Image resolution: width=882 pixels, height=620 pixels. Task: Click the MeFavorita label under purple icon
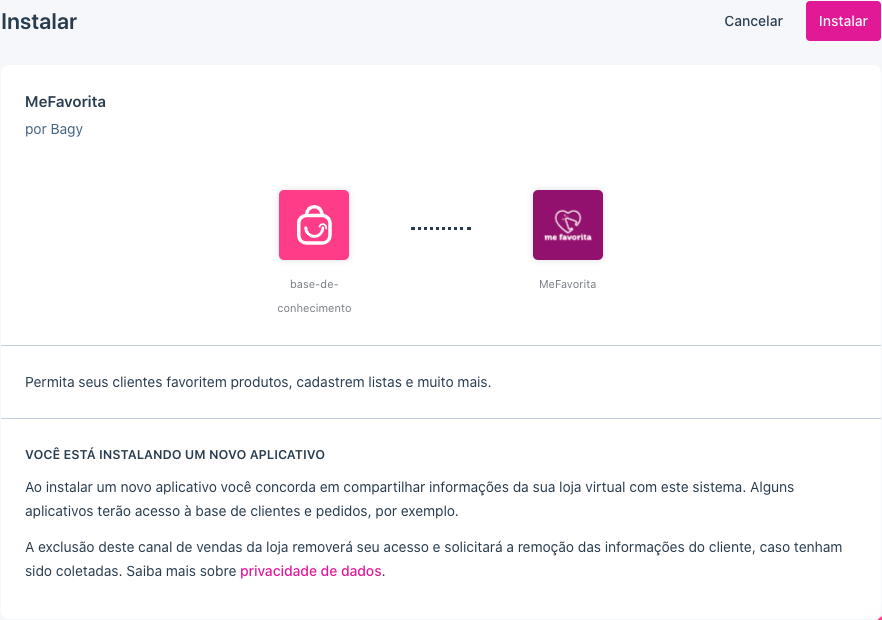568,284
